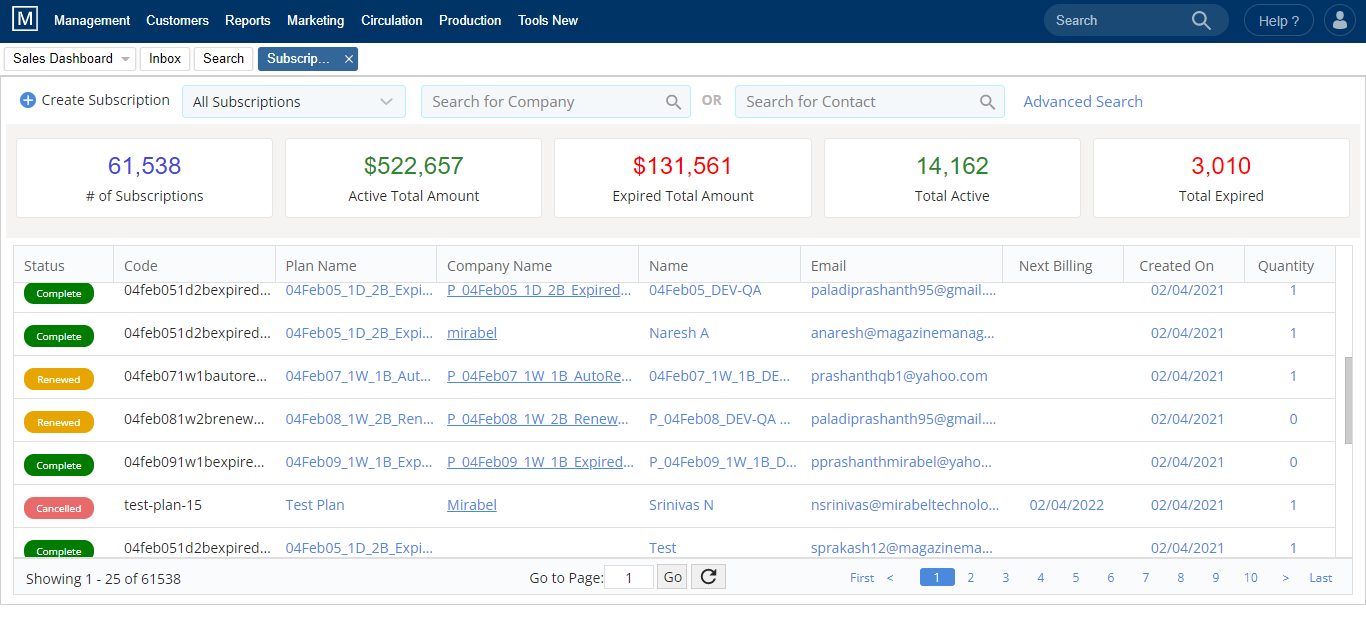This screenshot has height=622, width=1366.
Task: Click the M logo home icon
Action: 26,20
